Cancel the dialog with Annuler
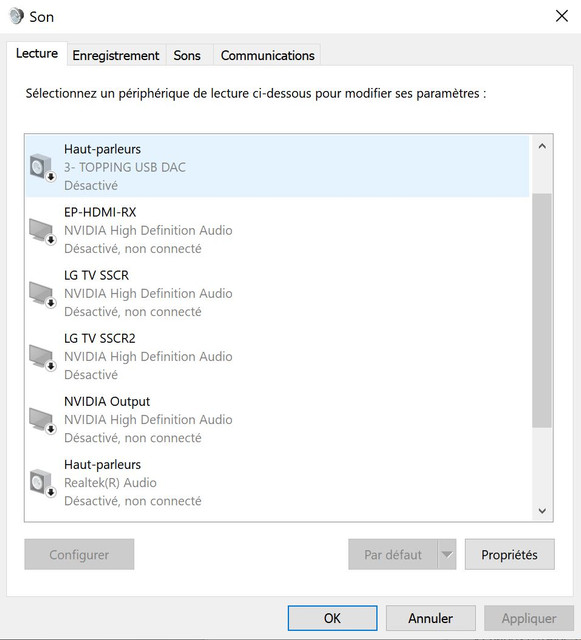581x640 pixels. coord(430,618)
